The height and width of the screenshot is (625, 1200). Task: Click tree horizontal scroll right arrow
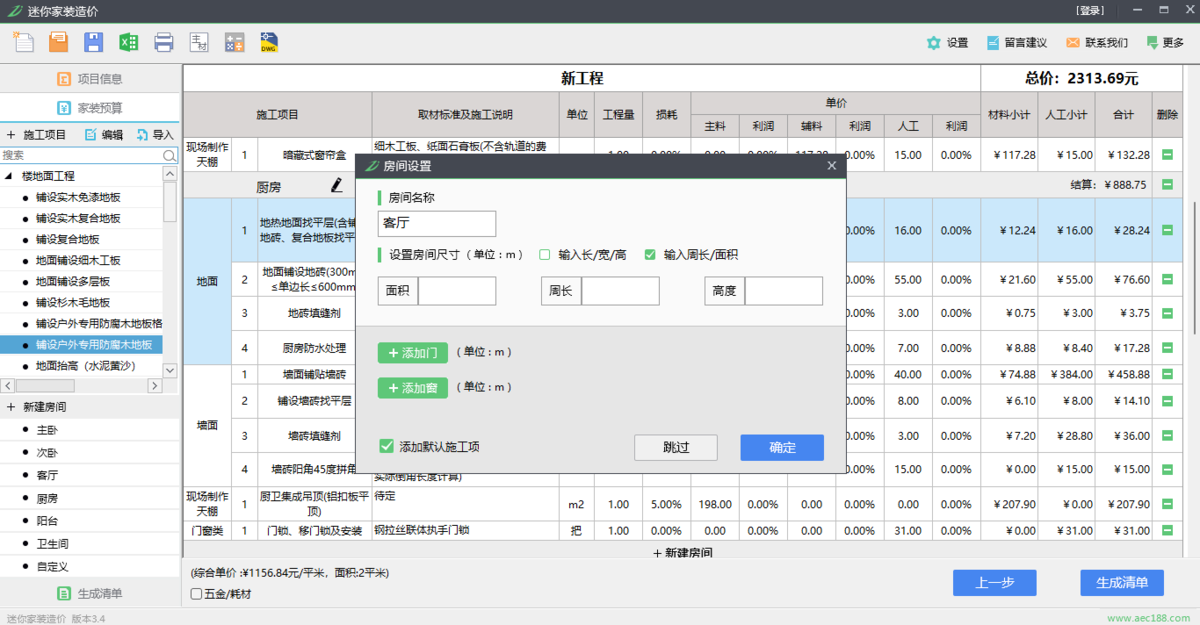pyautogui.click(x=154, y=386)
